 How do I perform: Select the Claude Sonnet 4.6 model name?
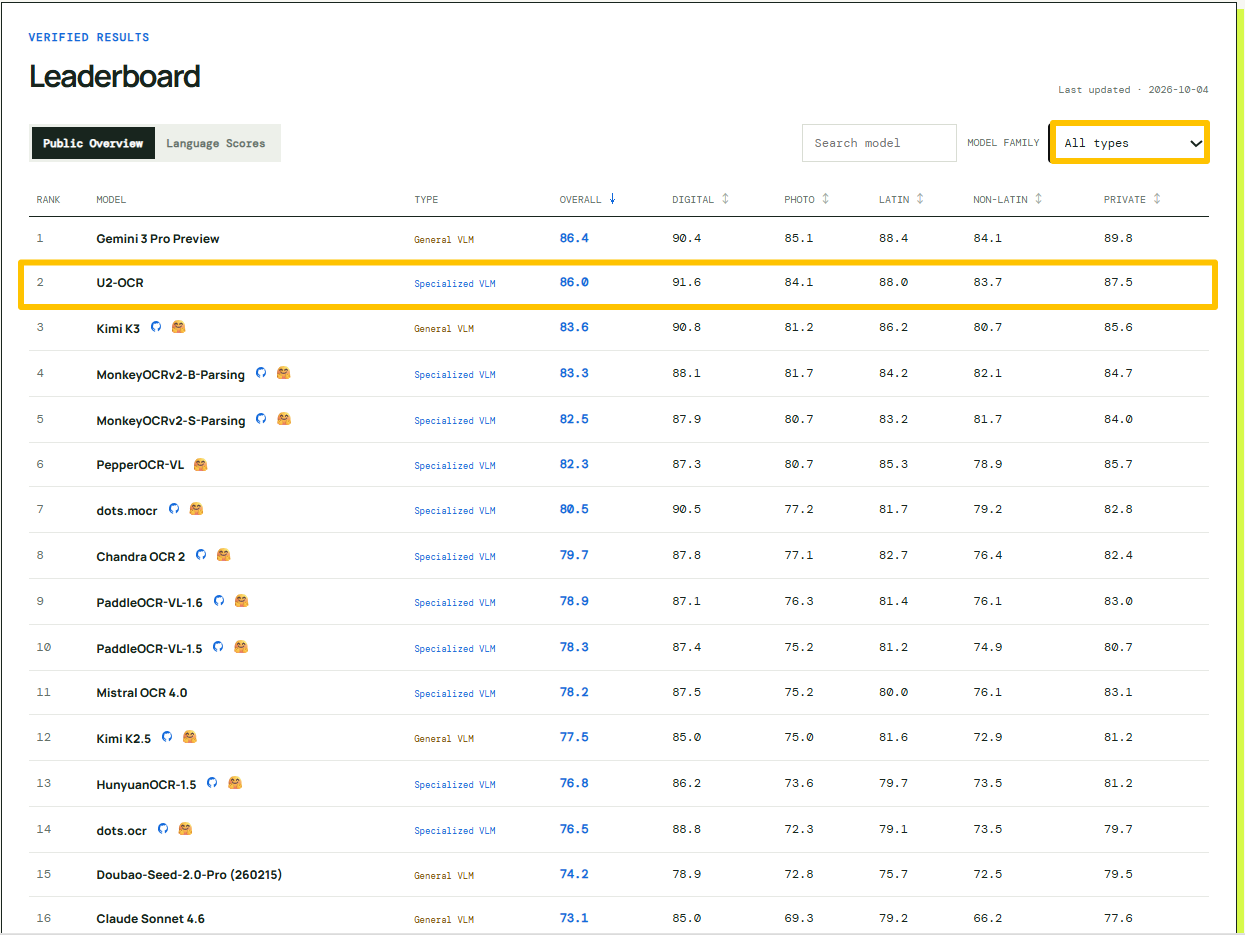click(151, 919)
